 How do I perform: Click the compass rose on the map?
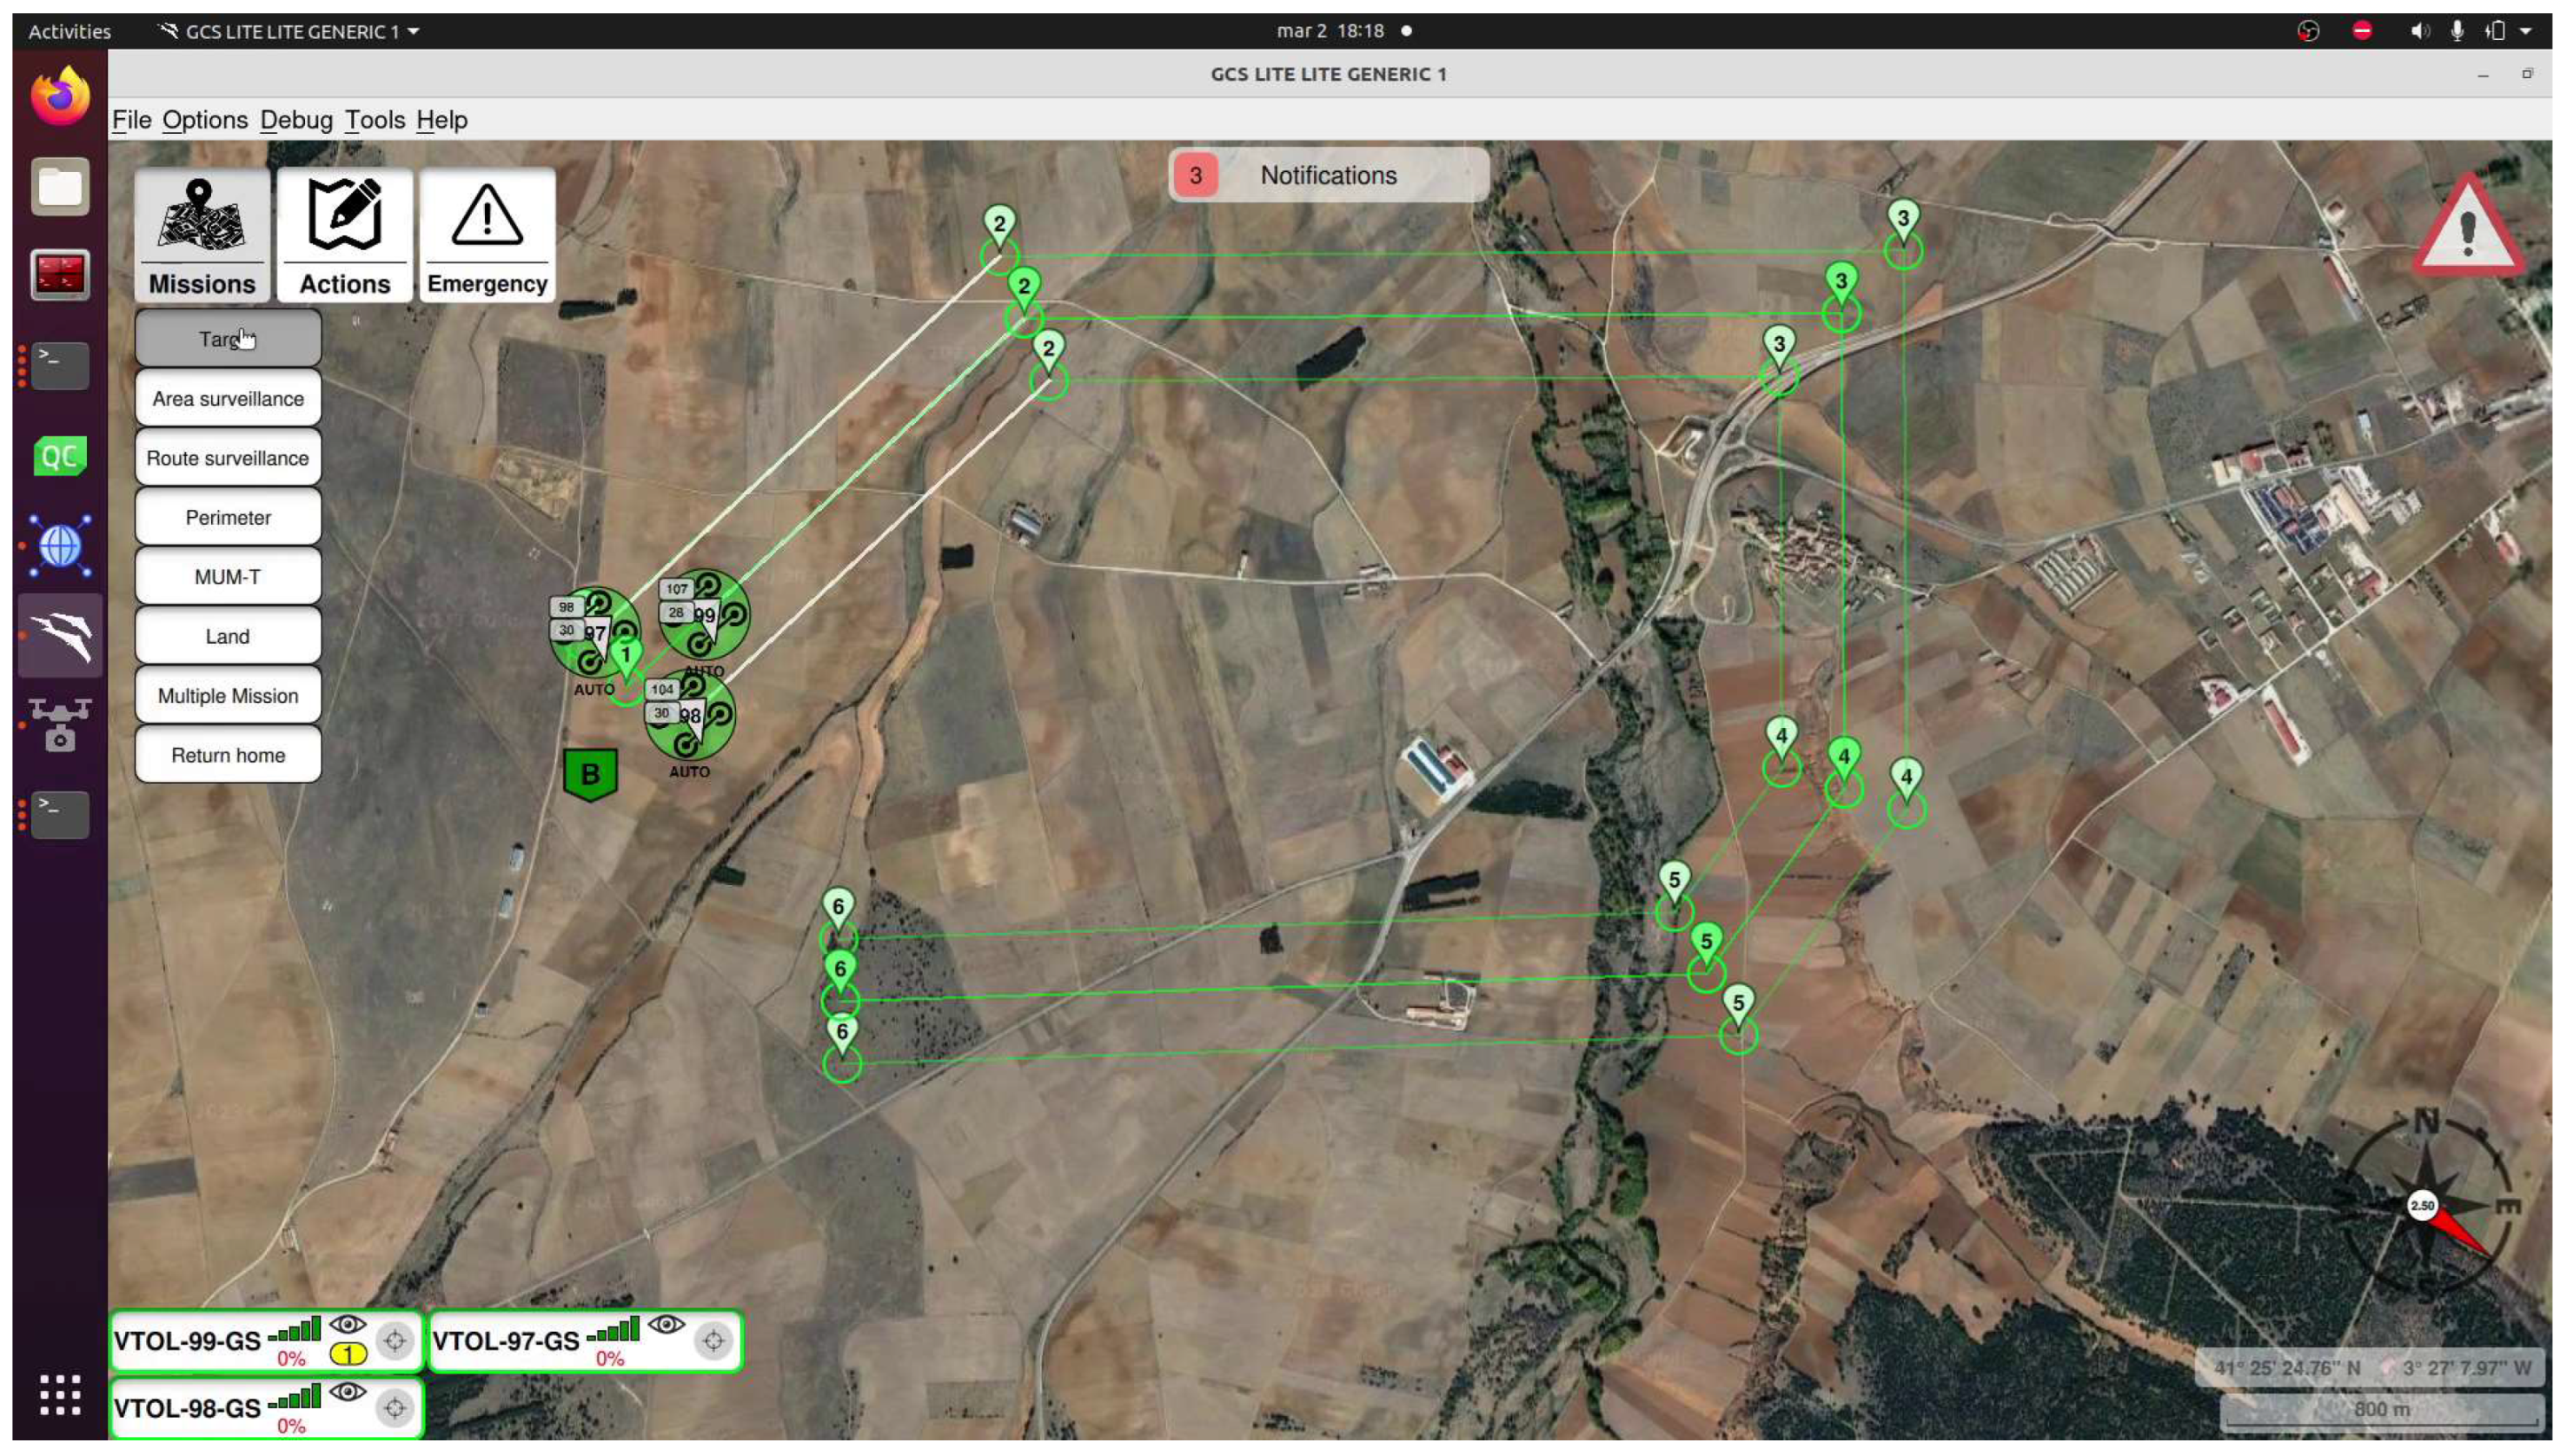point(2424,1205)
